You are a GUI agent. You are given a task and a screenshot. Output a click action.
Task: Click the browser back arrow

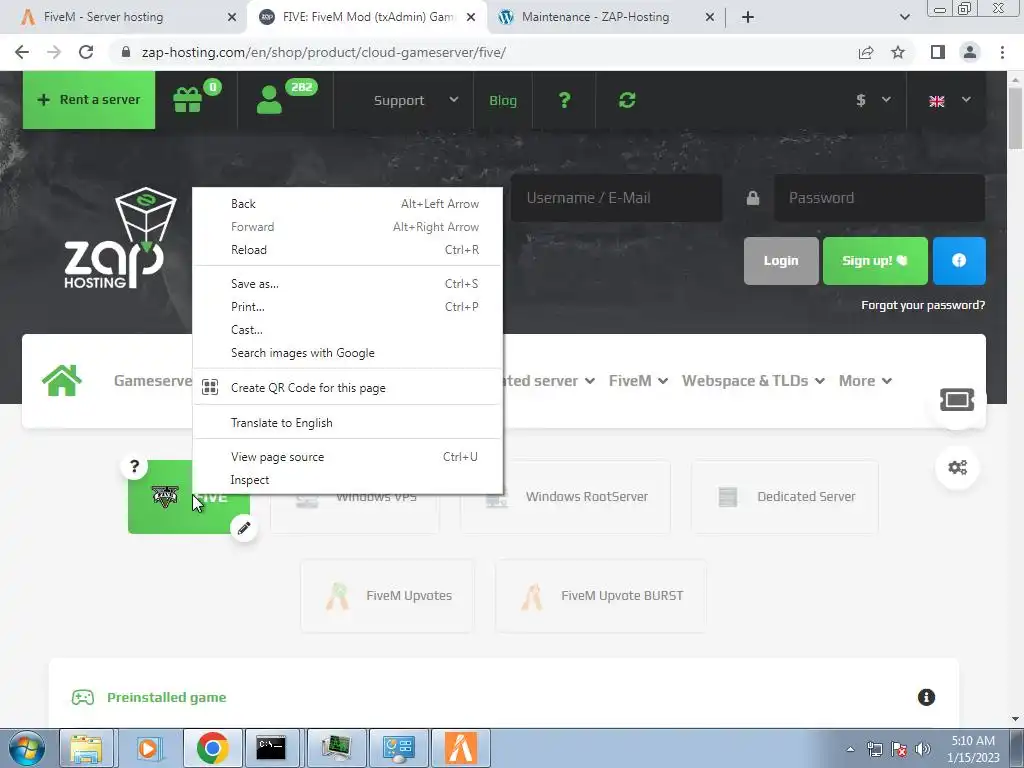(22, 52)
